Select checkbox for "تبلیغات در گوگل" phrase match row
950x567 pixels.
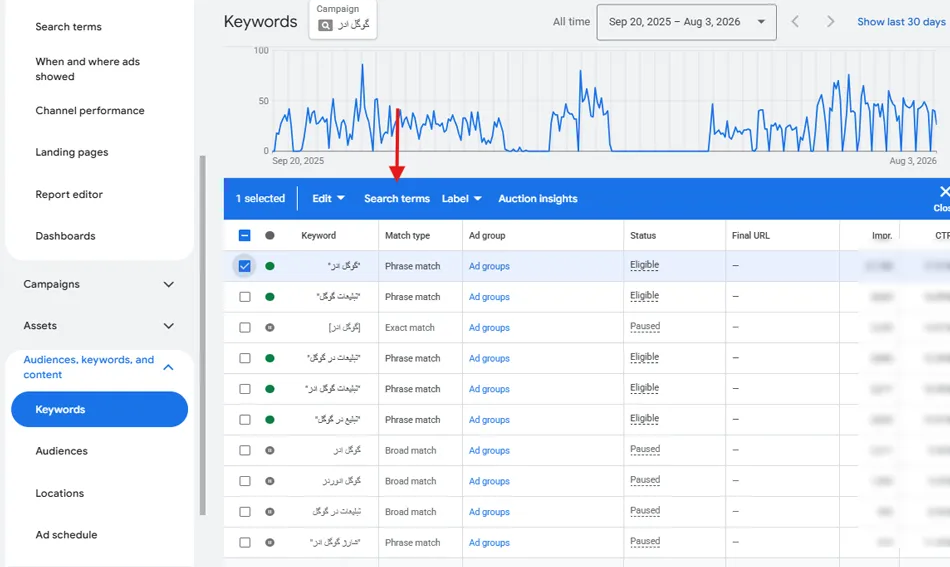[244, 358]
